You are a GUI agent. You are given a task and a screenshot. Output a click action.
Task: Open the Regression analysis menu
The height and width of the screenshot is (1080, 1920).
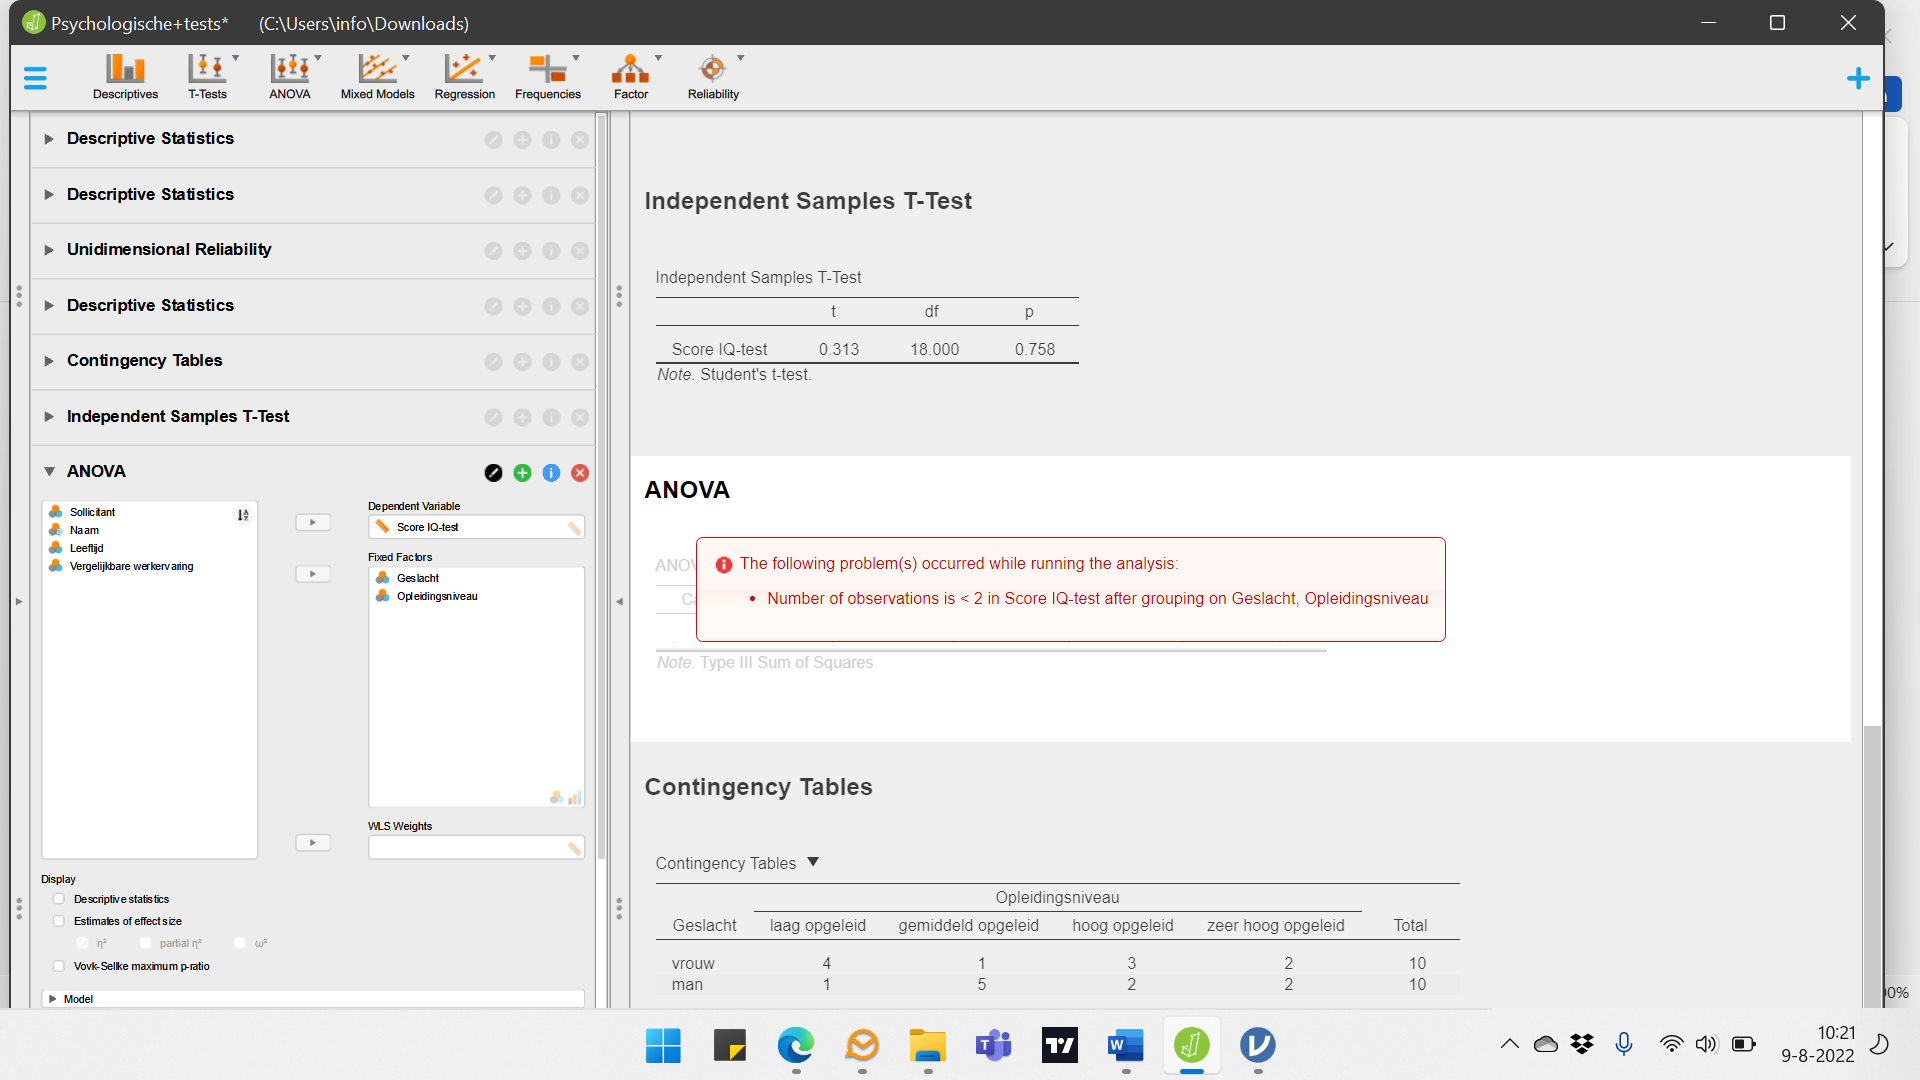(464, 76)
